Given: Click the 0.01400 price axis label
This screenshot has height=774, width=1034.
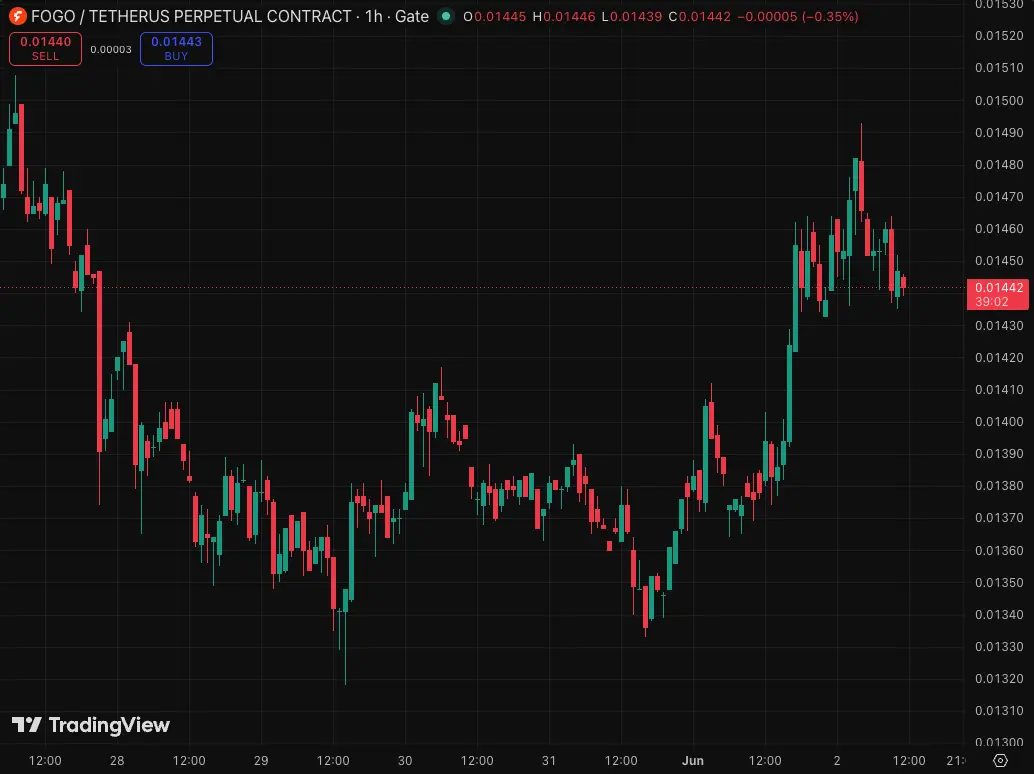Looking at the screenshot, I should pos(999,421).
